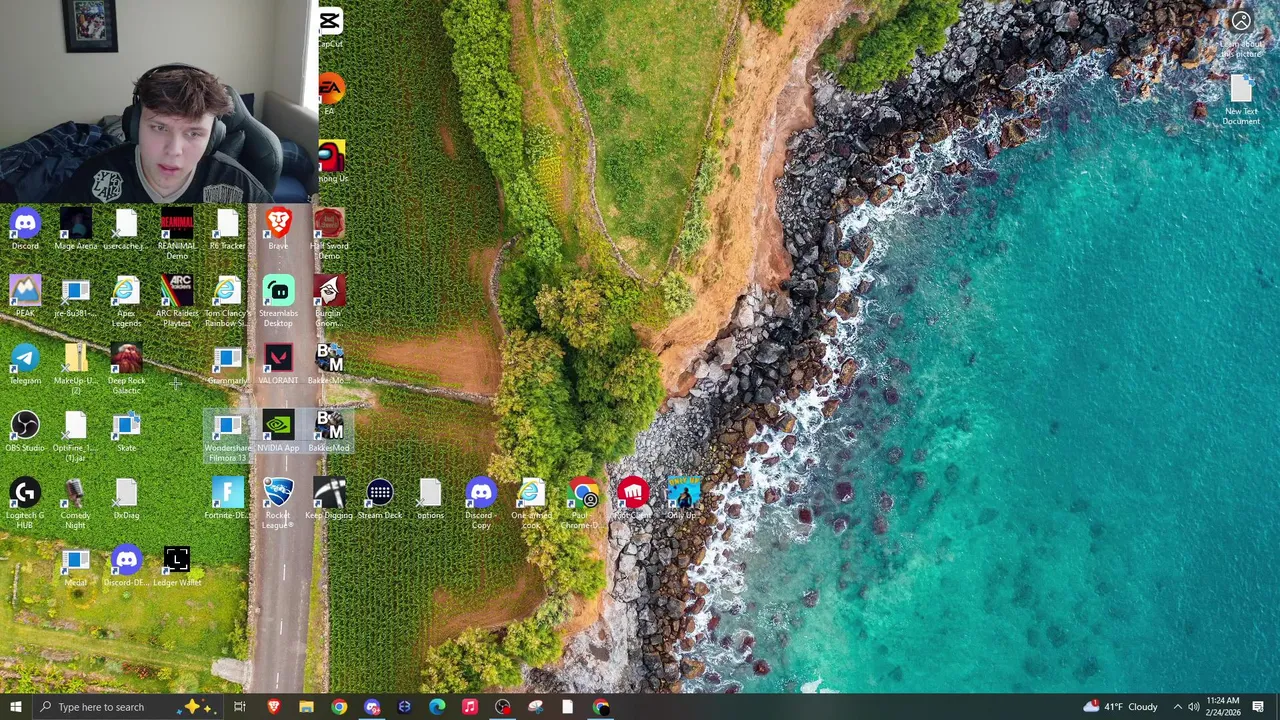
Task: Select the MakeUp-U zip folder
Action: (76, 369)
